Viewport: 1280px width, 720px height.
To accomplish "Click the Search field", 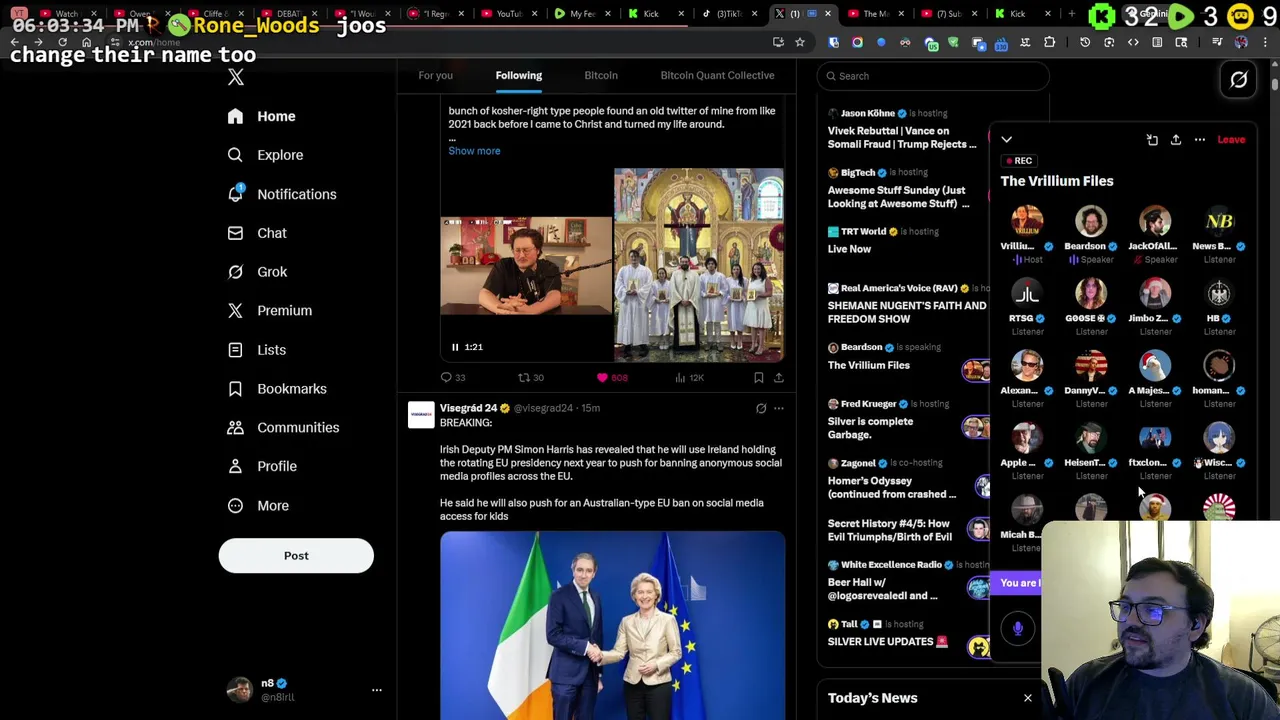I will (x=932, y=76).
